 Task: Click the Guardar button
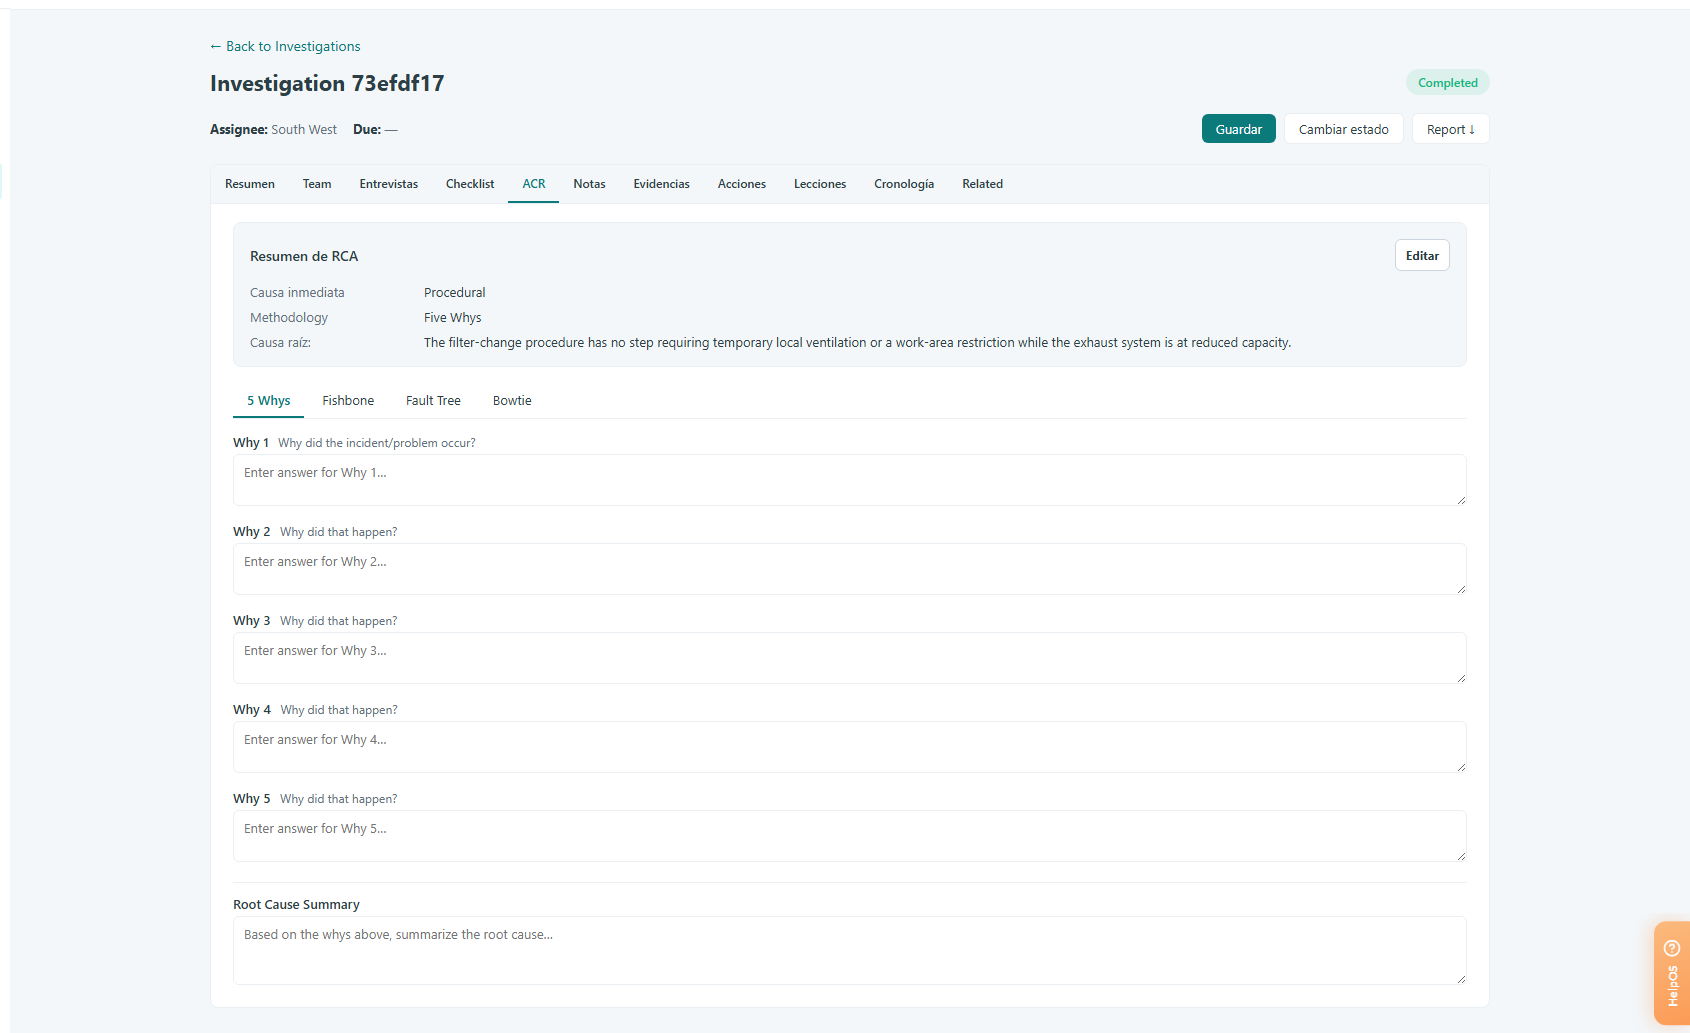[1238, 129]
